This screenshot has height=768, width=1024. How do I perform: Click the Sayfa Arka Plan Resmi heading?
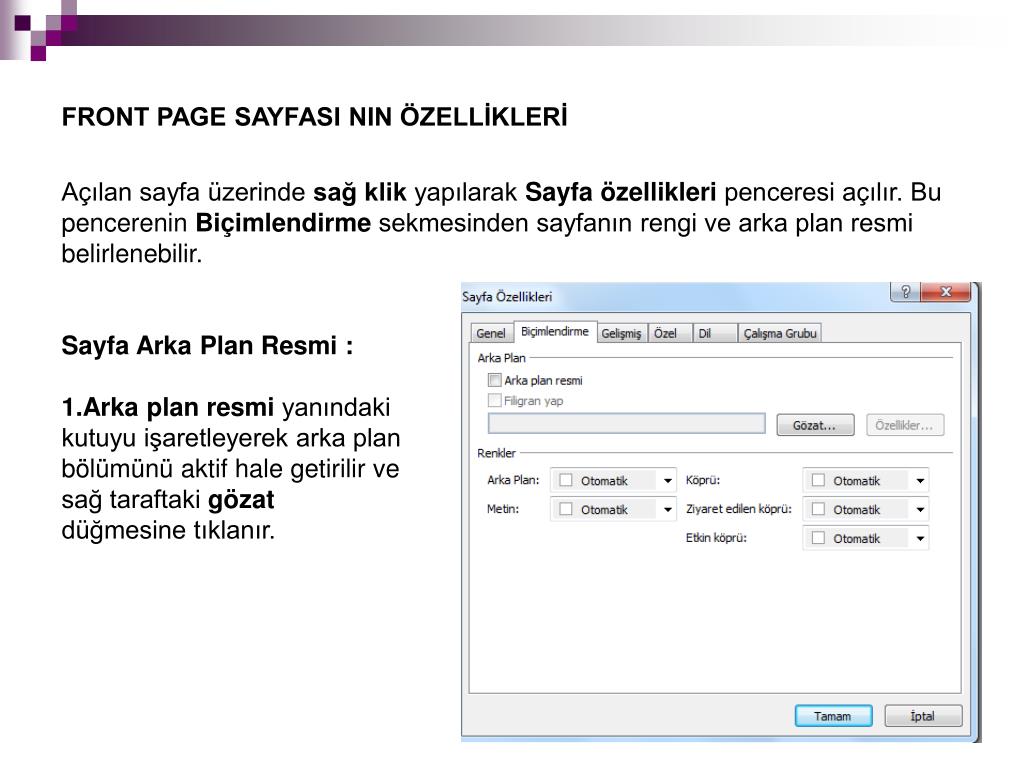tap(208, 345)
